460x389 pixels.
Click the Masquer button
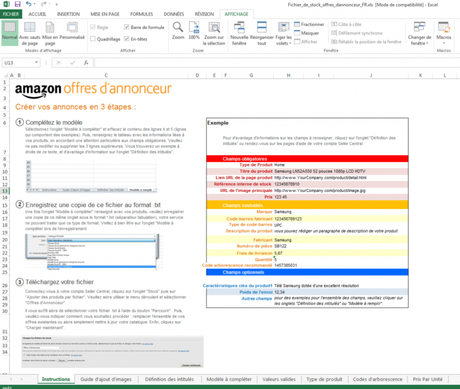pyautogui.click(x=307, y=33)
